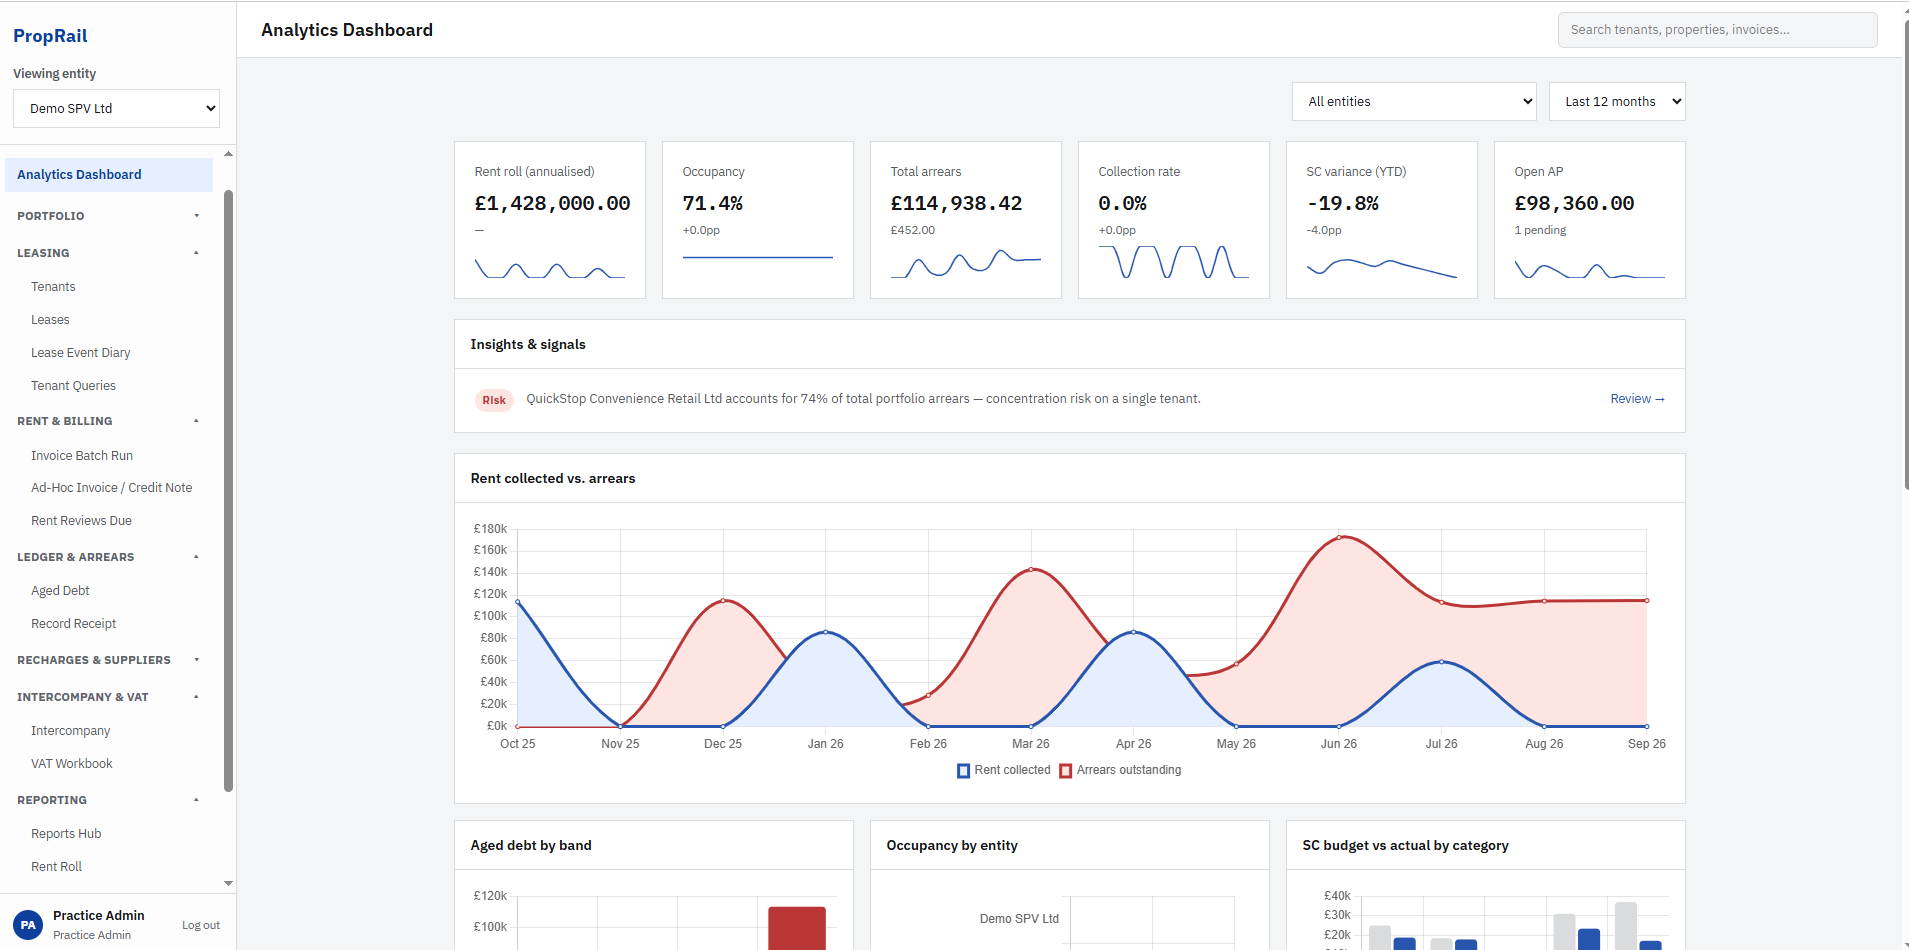Open Ad-Hoc Invoice / Credit Note

pyautogui.click(x=111, y=488)
